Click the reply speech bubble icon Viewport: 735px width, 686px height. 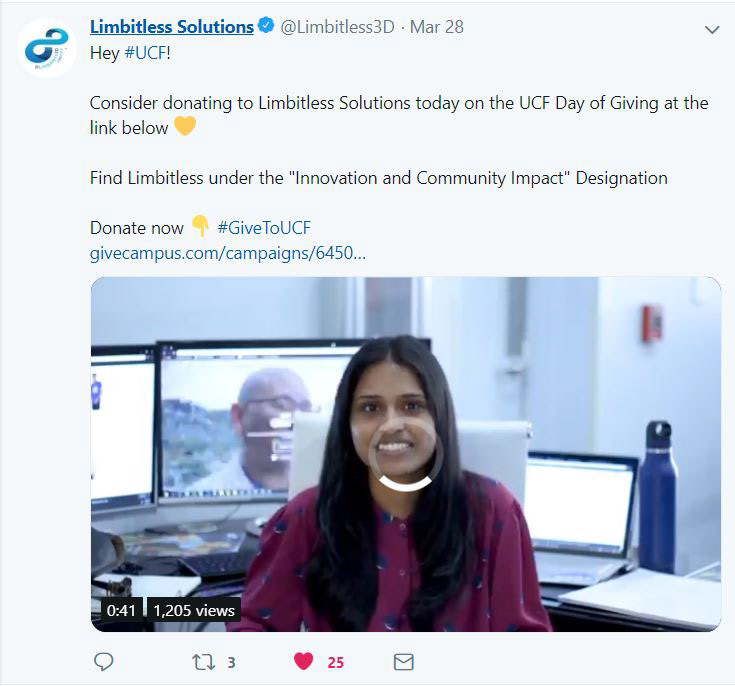click(104, 662)
